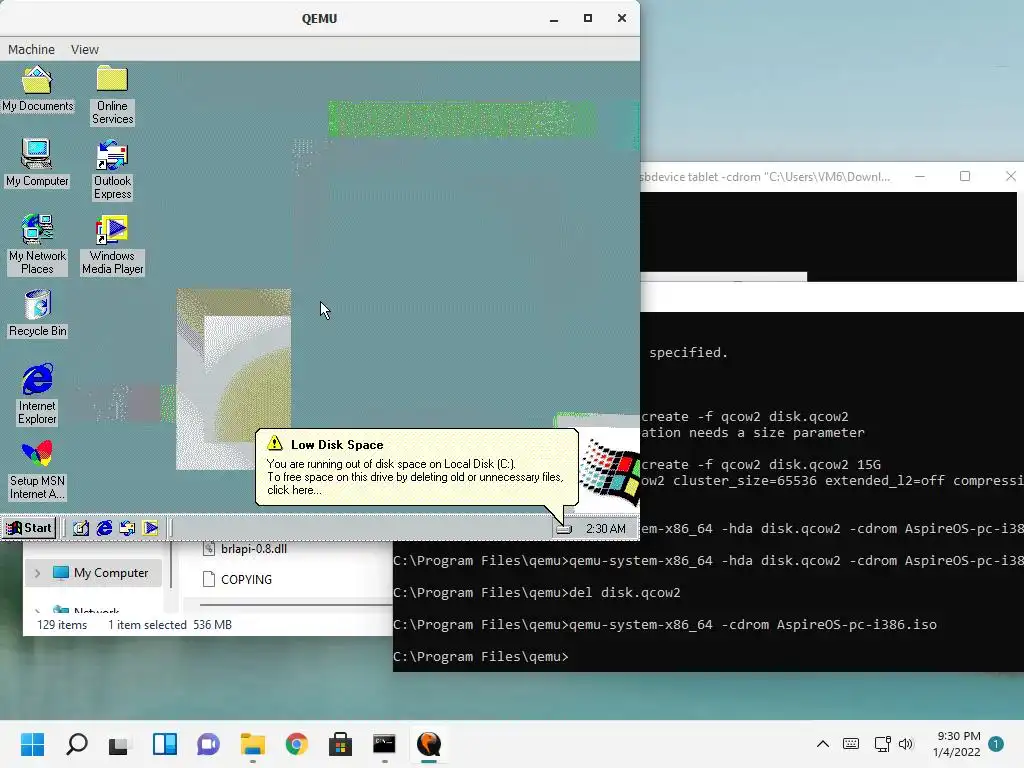Open Task View on taskbar
1024x768 pixels.
click(120, 744)
